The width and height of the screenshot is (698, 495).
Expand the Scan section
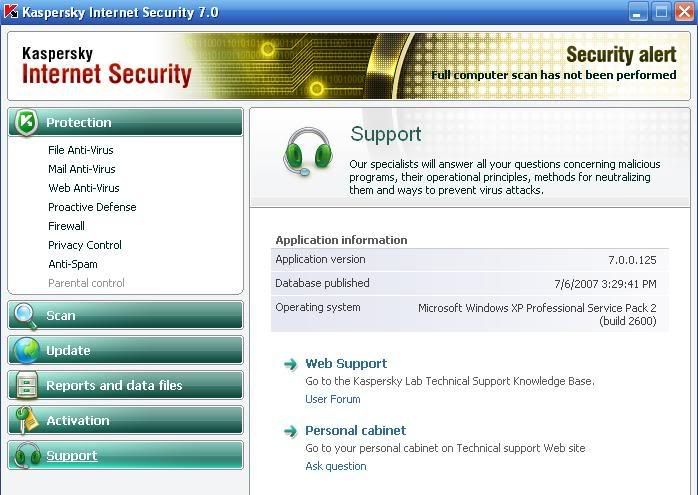click(x=61, y=315)
